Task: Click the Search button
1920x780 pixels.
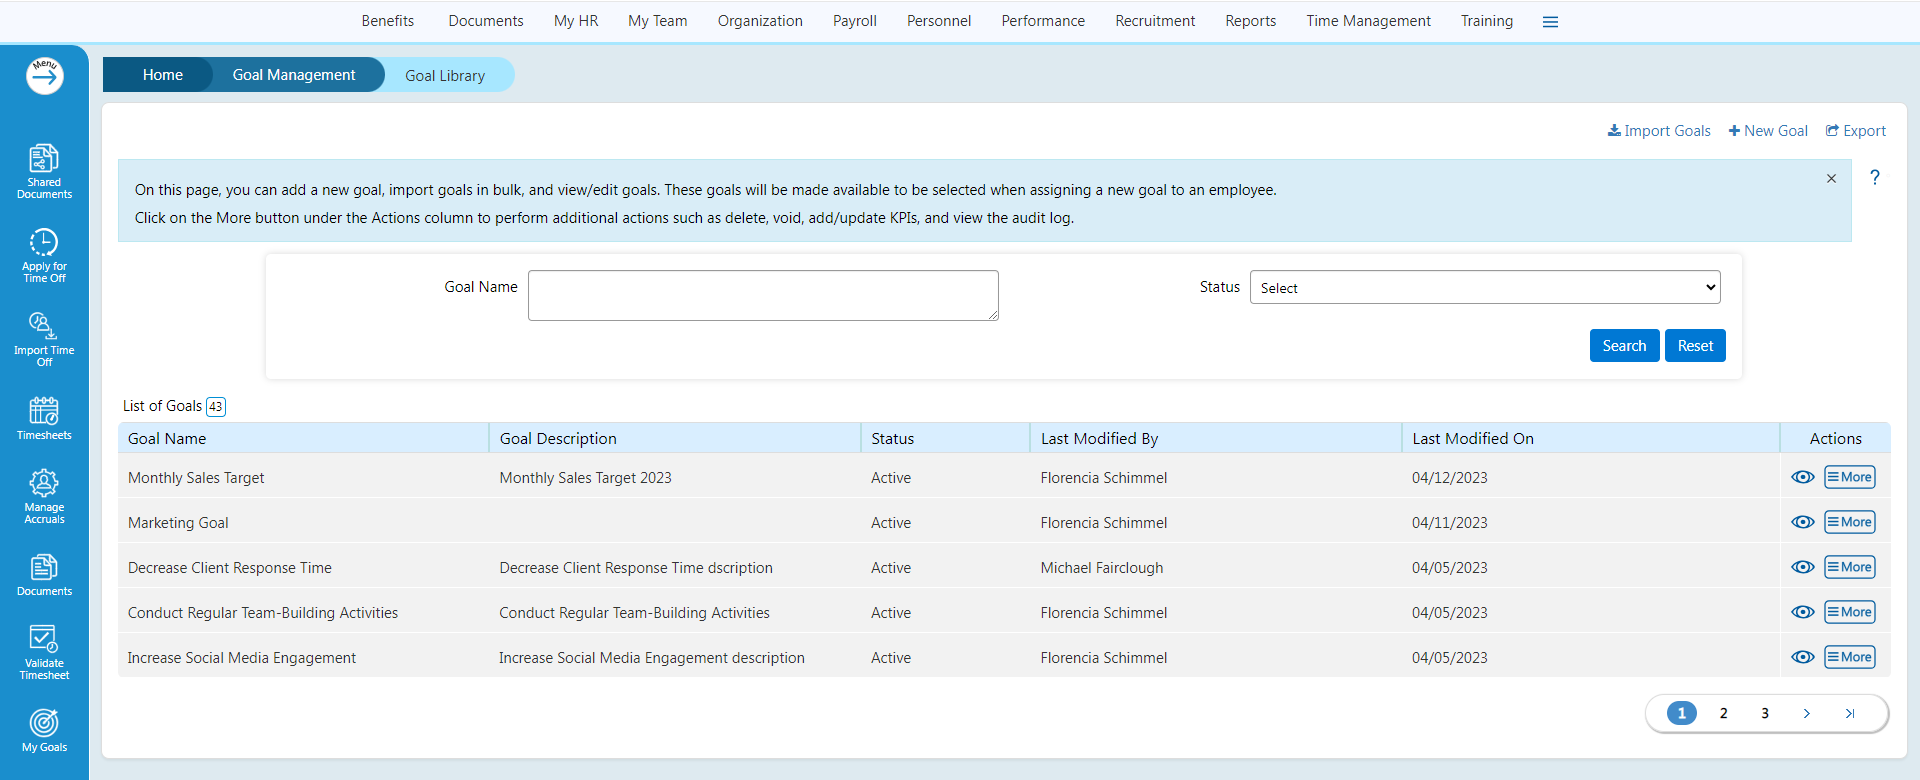Action: pos(1623,346)
